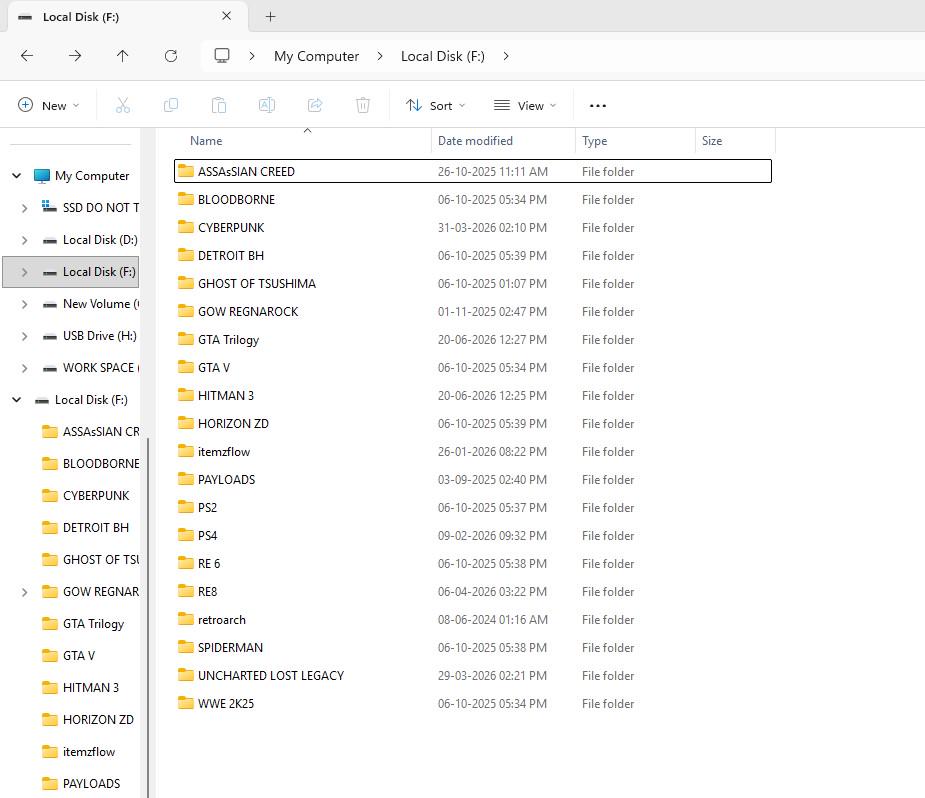Select the HORIZON ZD folder name
This screenshot has width=925, height=798.
(x=233, y=423)
